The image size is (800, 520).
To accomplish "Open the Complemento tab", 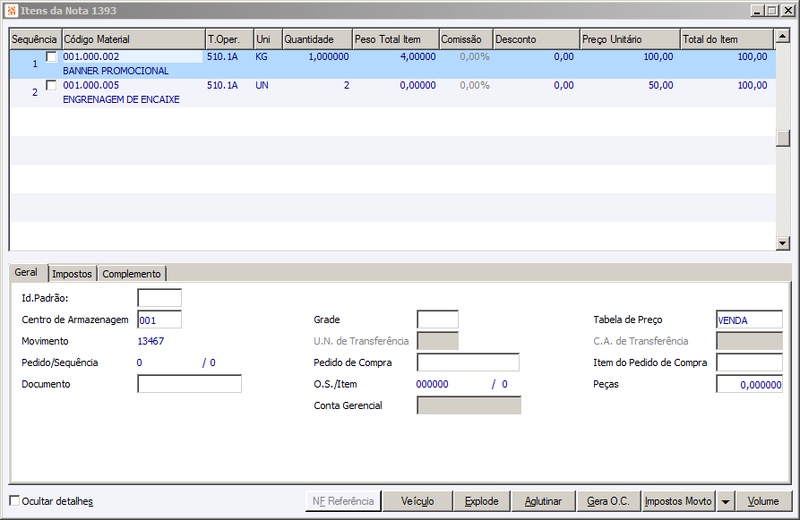I will [x=132, y=274].
